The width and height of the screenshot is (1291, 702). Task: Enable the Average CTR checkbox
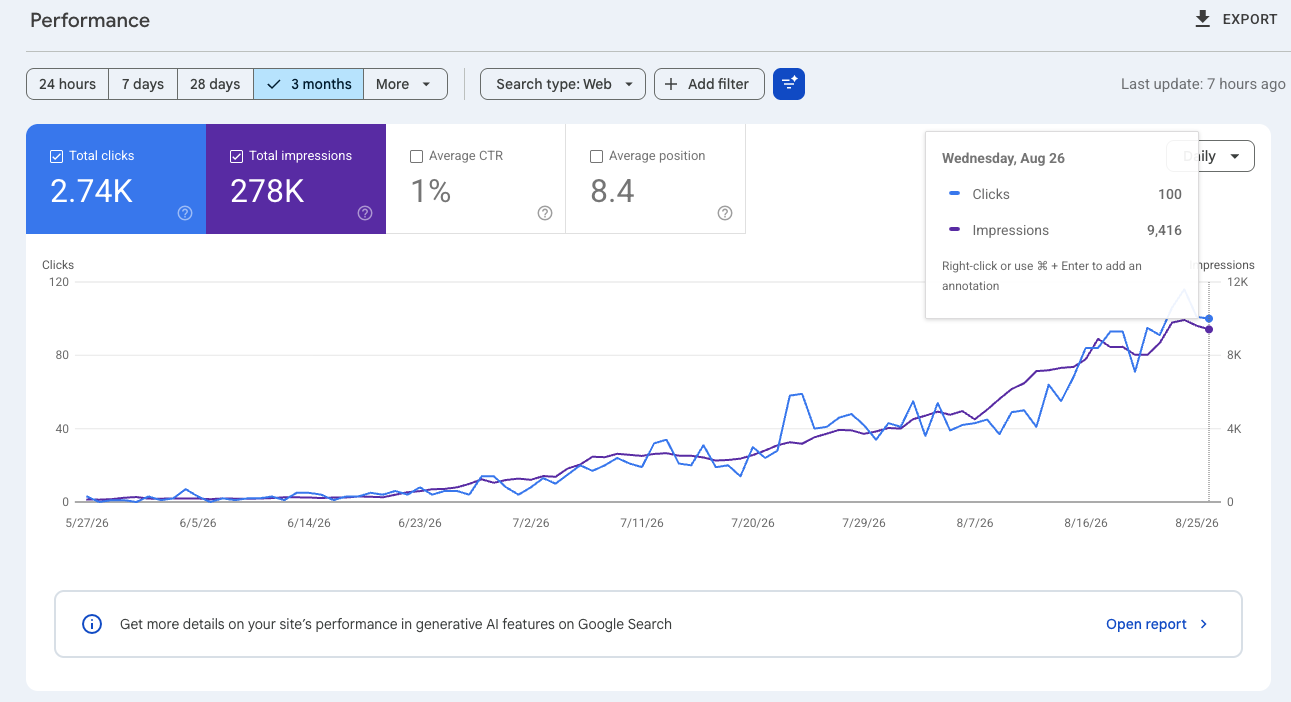pos(416,156)
